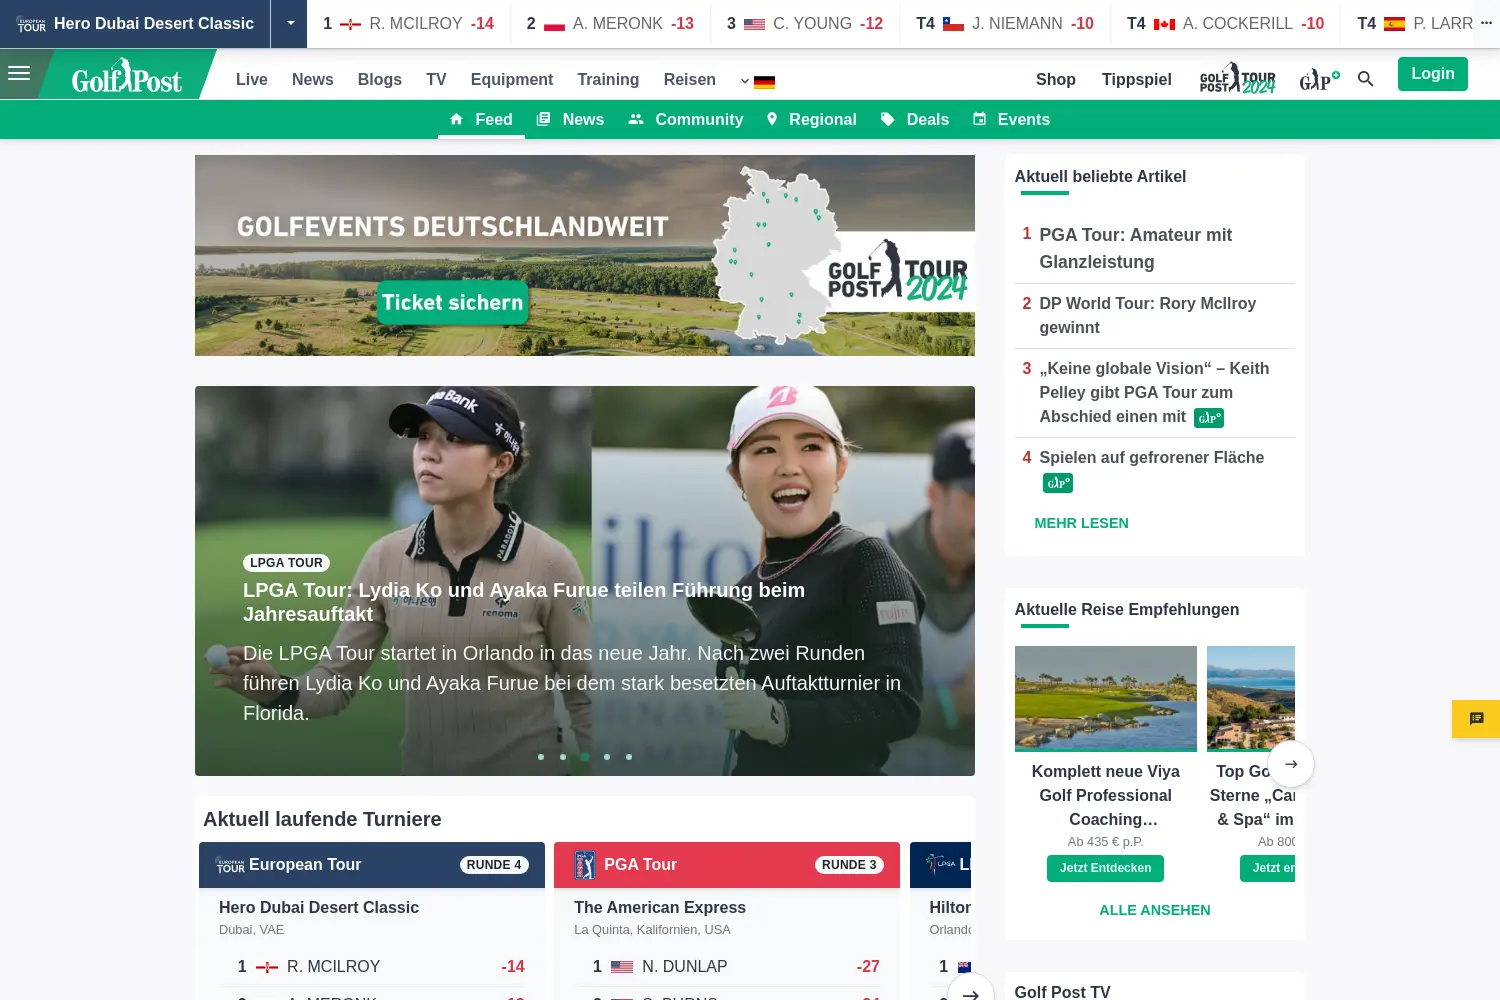Image resolution: width=1500 pixels, height=1000 pixels.
Task: Open the Equipment menu item
Action: point(512,79)
